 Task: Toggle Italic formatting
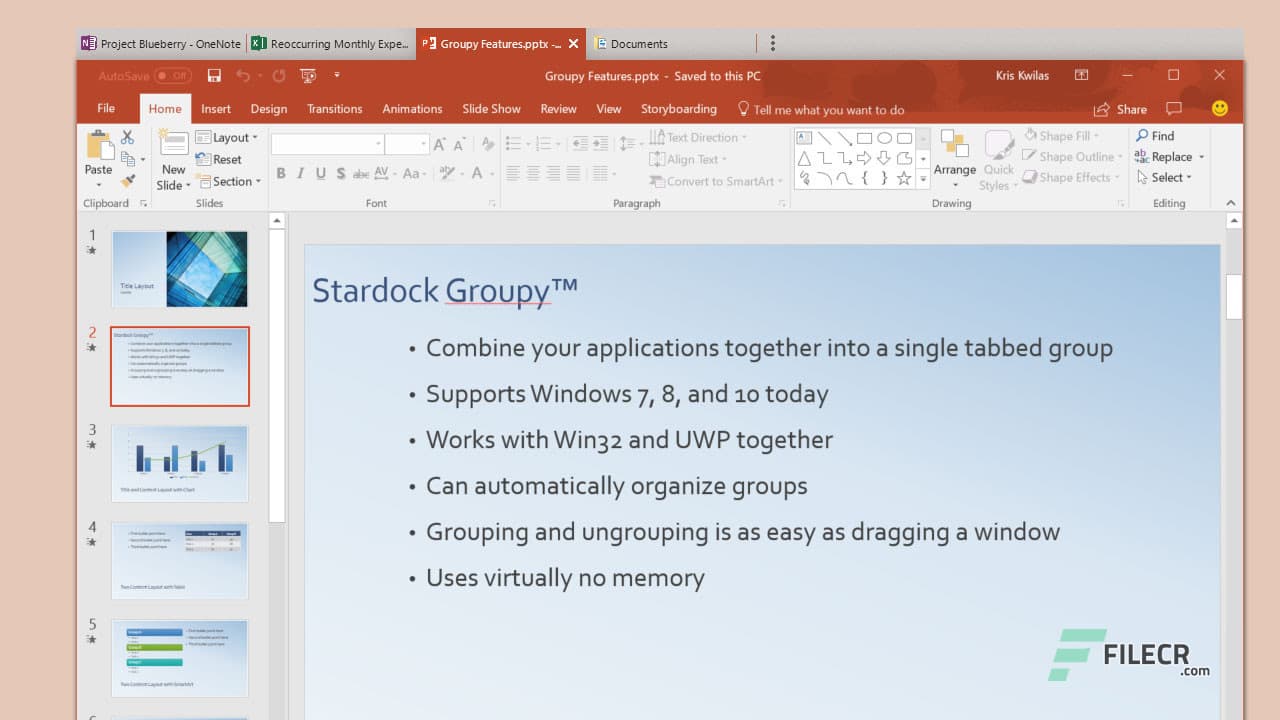coord(301,173)
